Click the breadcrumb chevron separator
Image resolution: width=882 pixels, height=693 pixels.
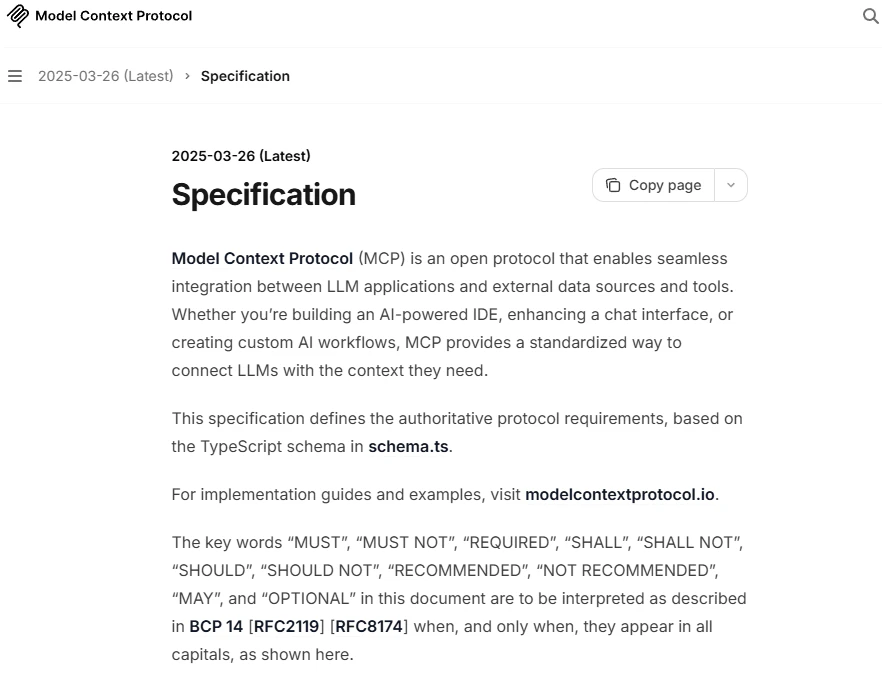tap(187, 76)
